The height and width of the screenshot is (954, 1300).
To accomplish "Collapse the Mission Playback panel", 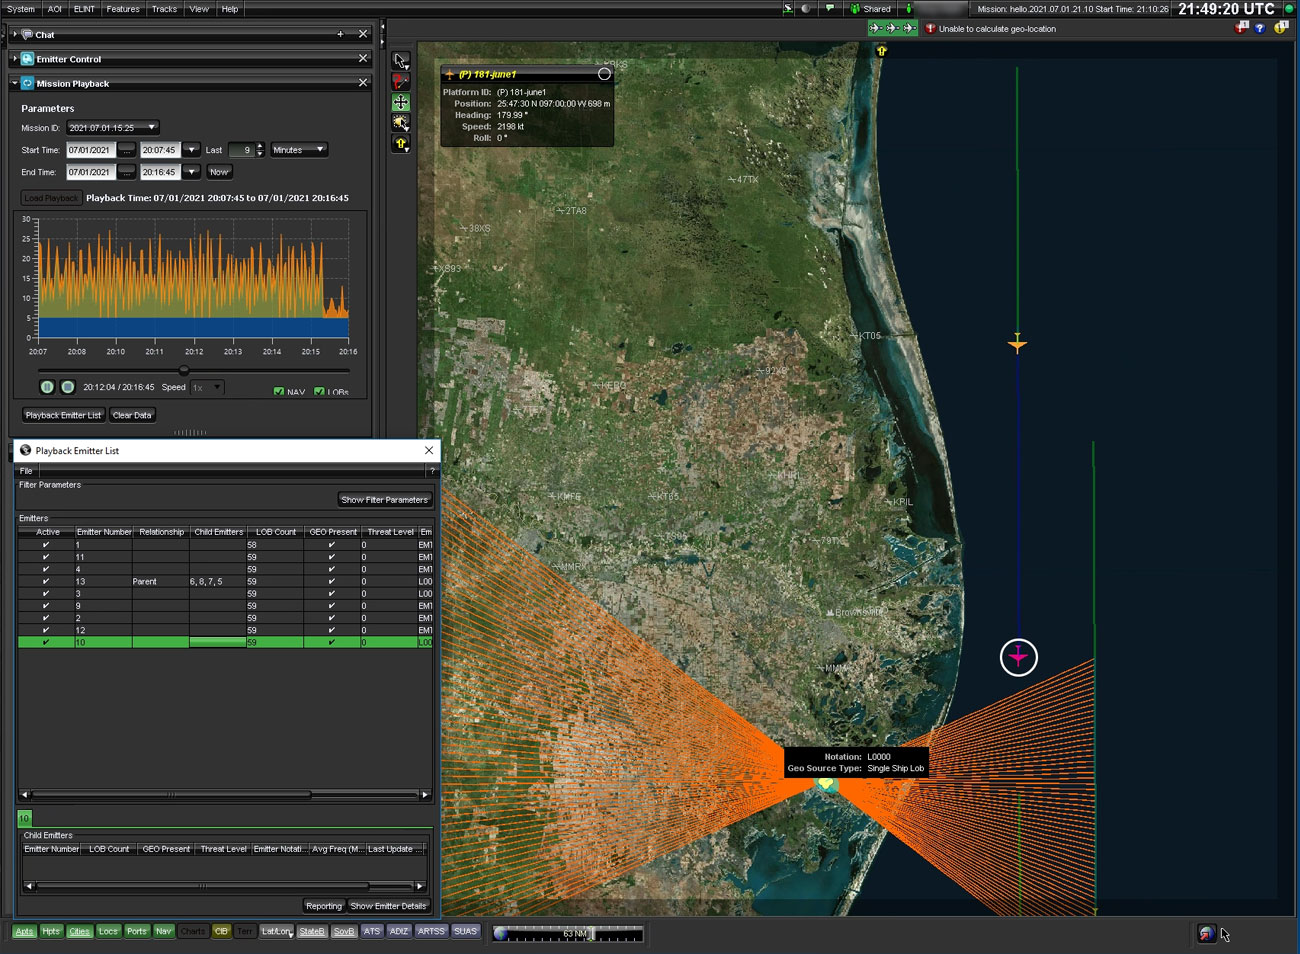I will 15,83.
